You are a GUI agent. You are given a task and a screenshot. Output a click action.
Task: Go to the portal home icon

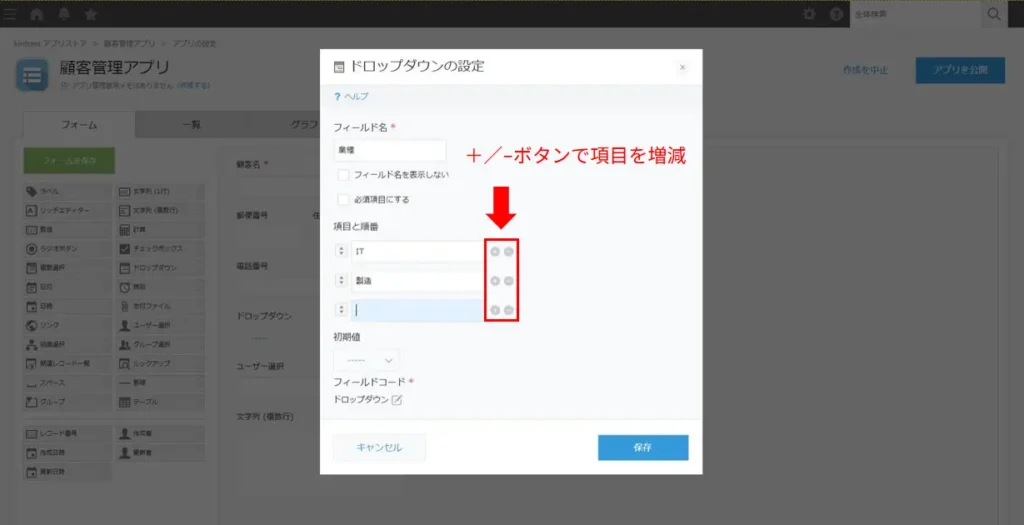(x=37, y=14)
